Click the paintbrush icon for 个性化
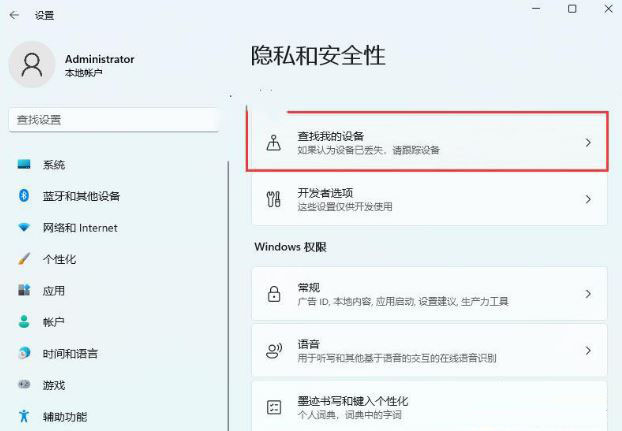 coord(24,259)
